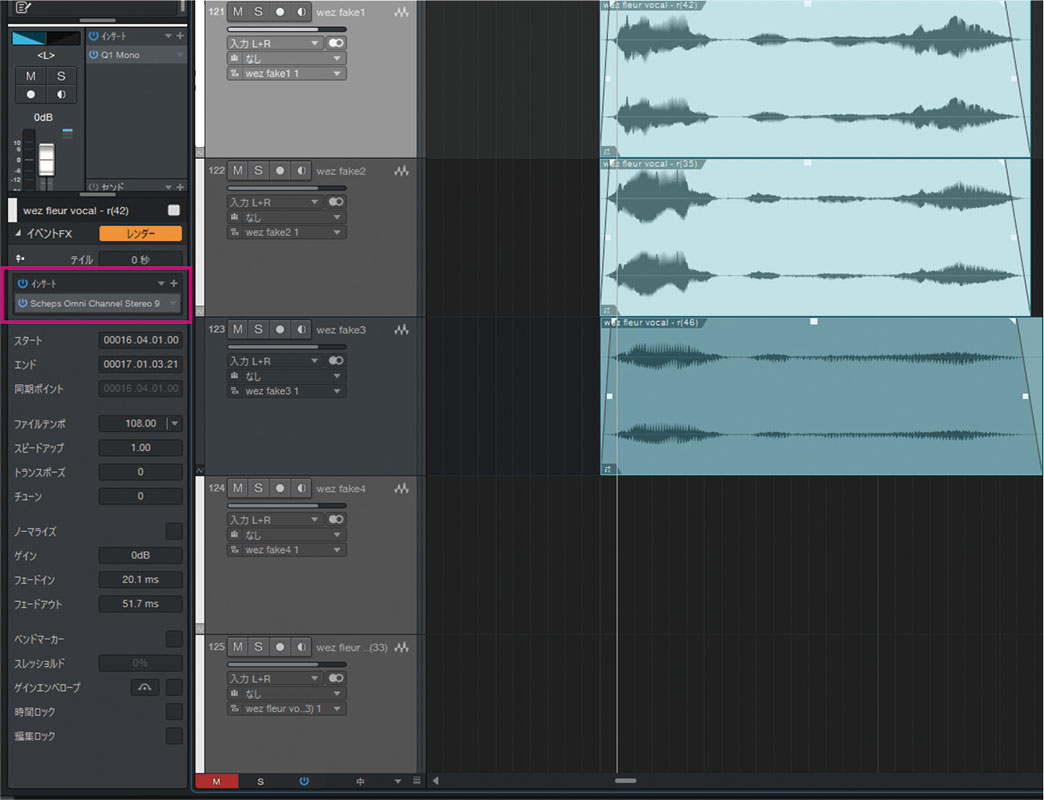
Task: Solo track 121 wez fake1
Action: coord(258,12)
